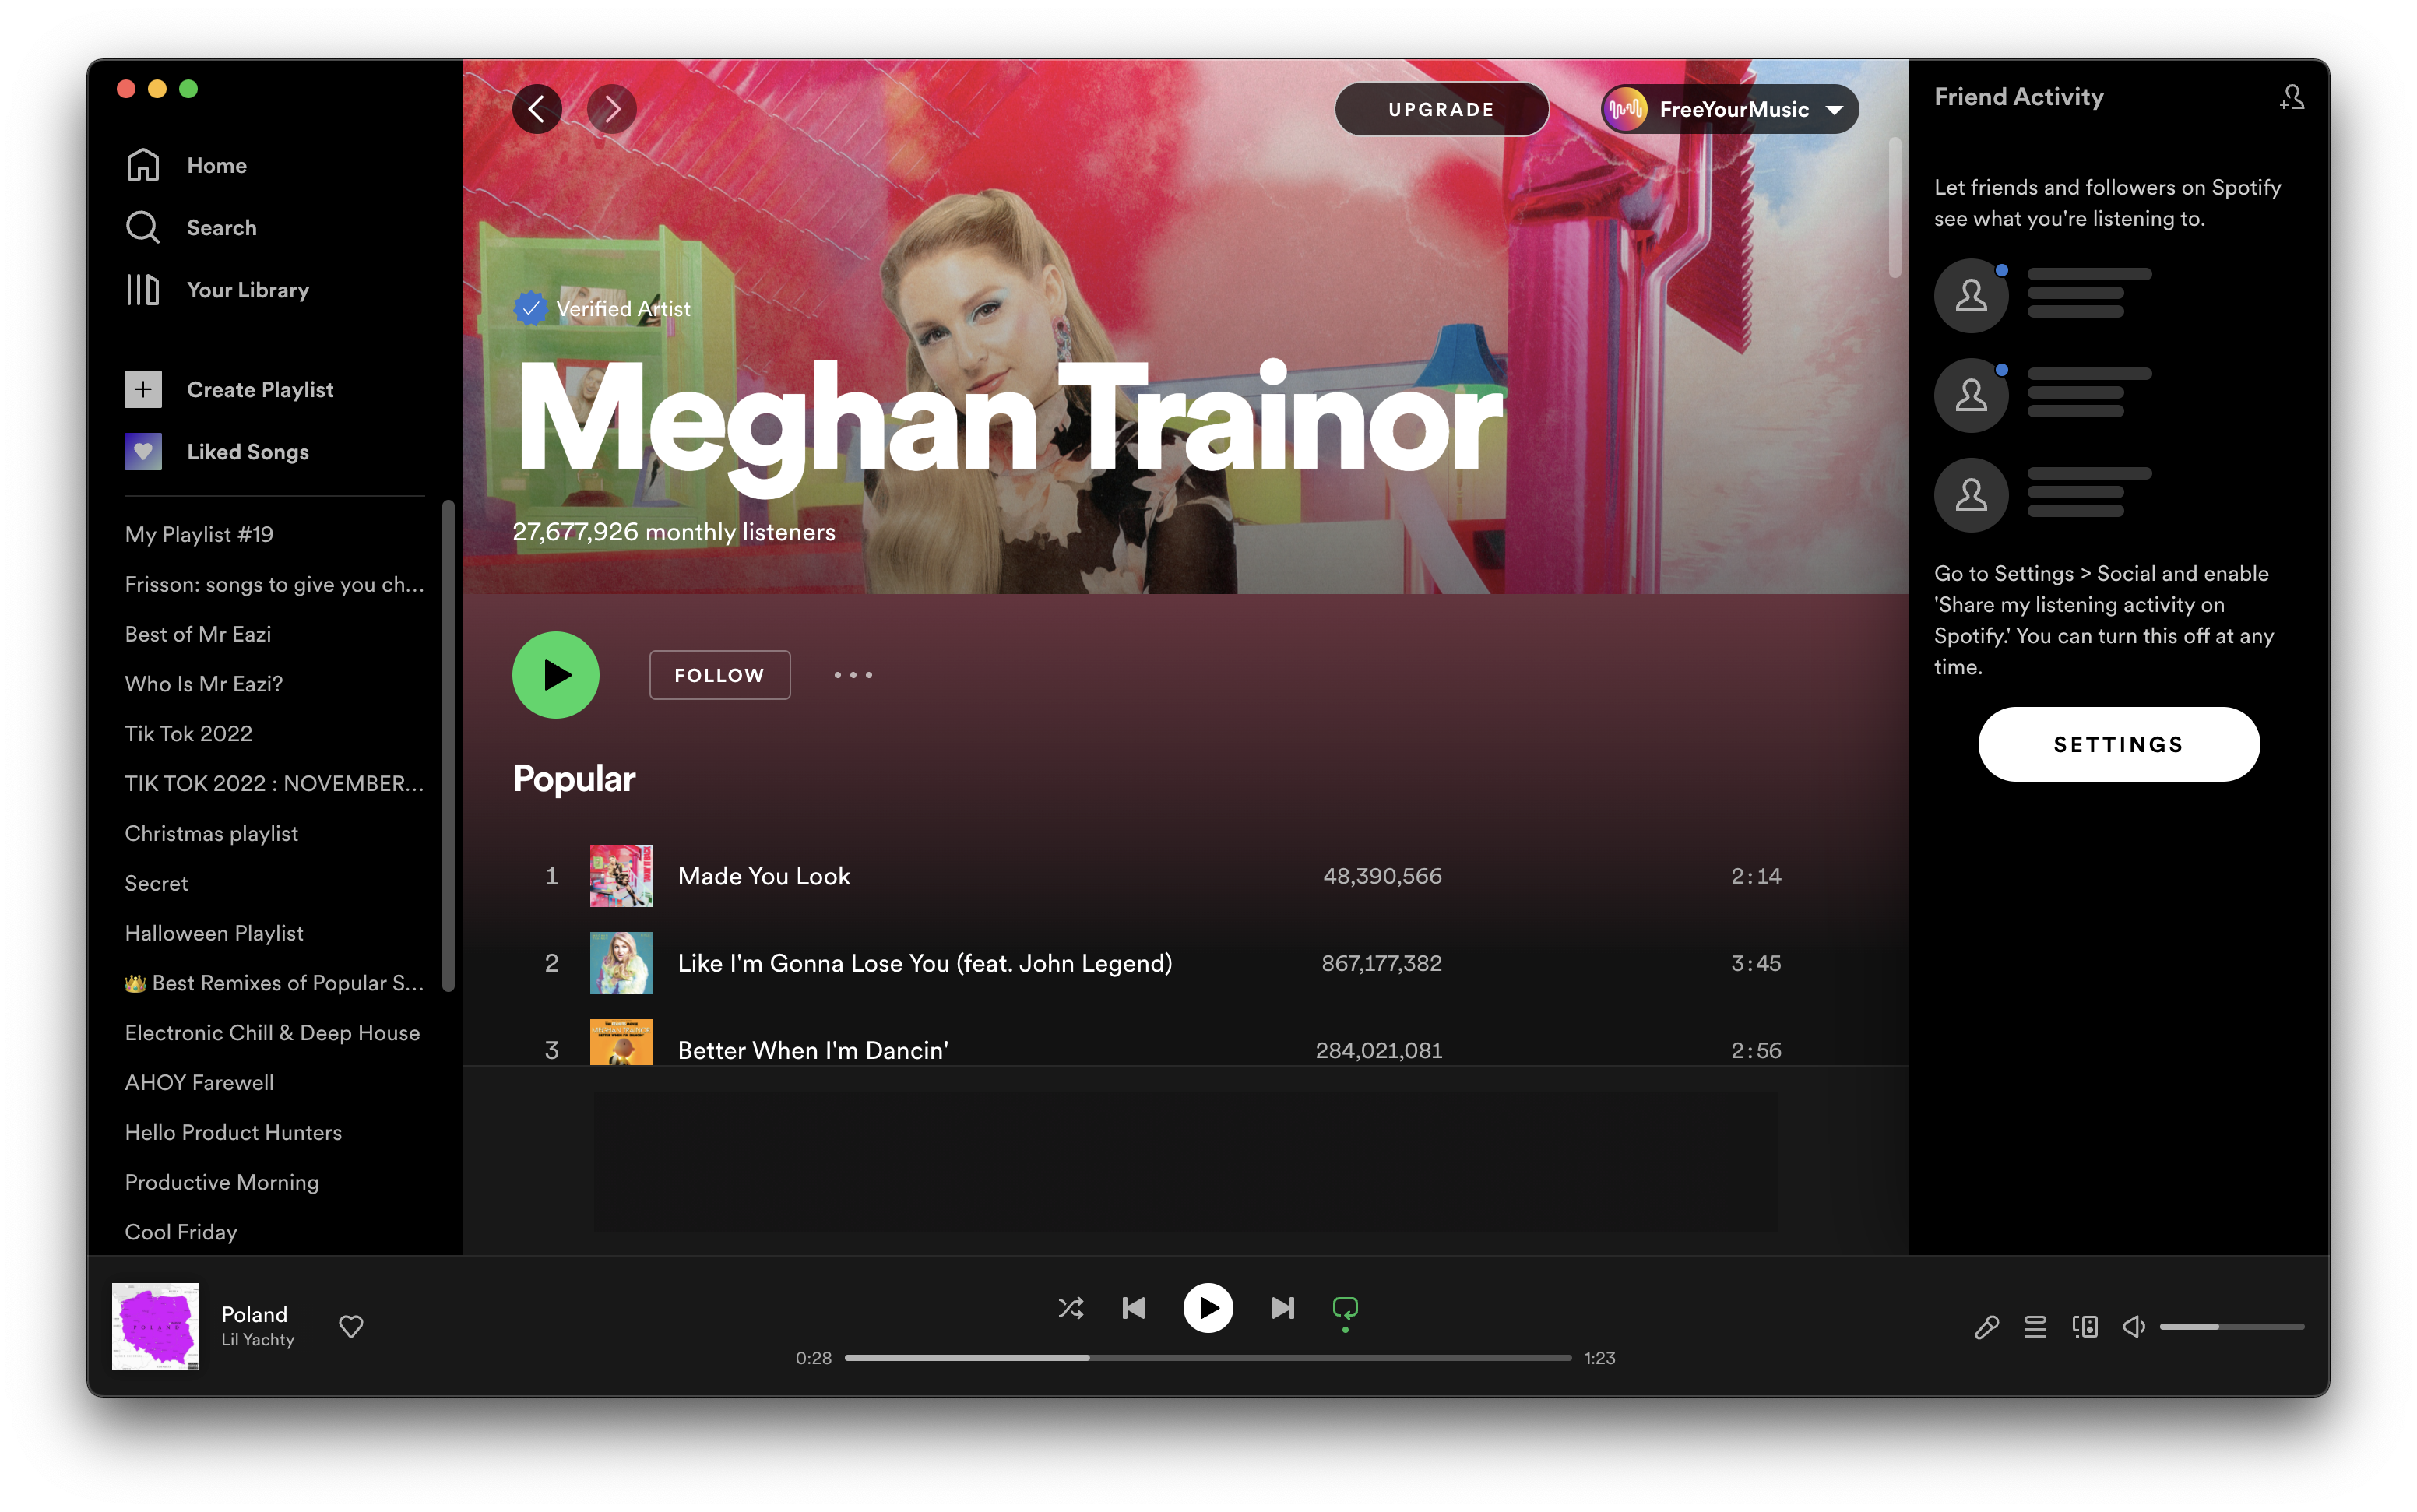The height and width of the screenshot is (1512, 2417).
Task: Click the Verified Artist checkmark badge
Action: (x=530, y=309)
